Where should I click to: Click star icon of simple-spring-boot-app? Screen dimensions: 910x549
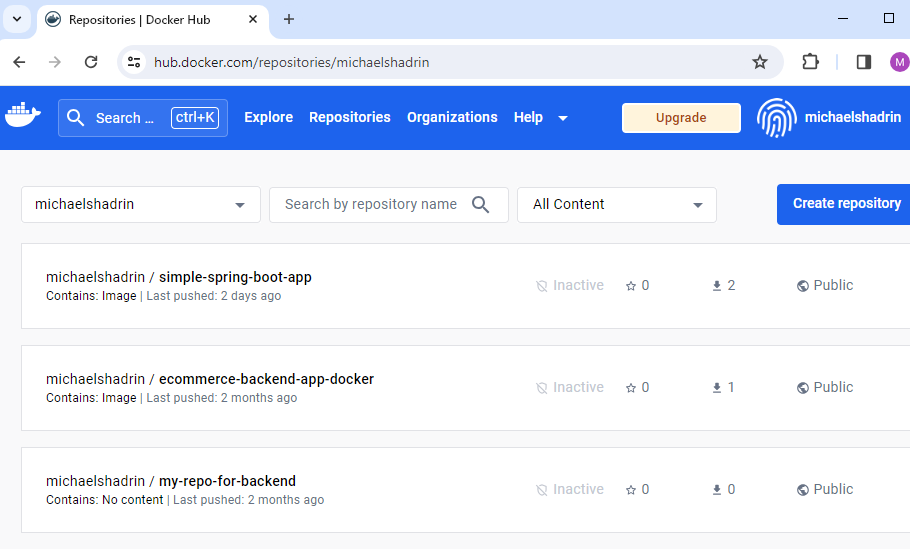tap(631, 286)
